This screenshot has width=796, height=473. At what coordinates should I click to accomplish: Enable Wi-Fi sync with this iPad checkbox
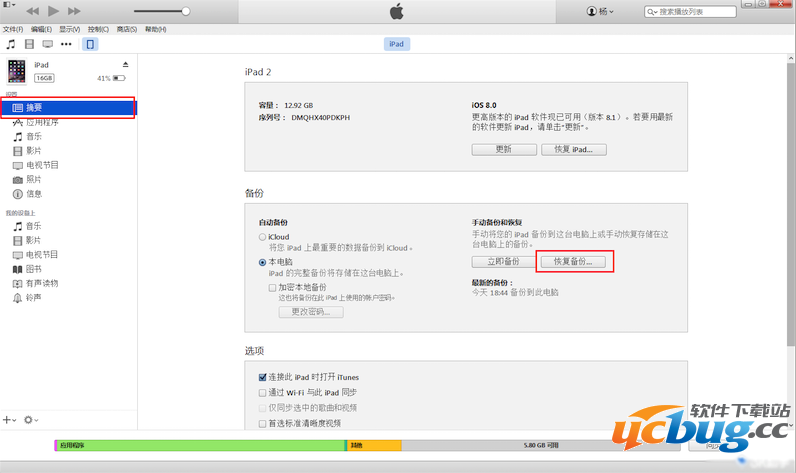pos(263,393)
